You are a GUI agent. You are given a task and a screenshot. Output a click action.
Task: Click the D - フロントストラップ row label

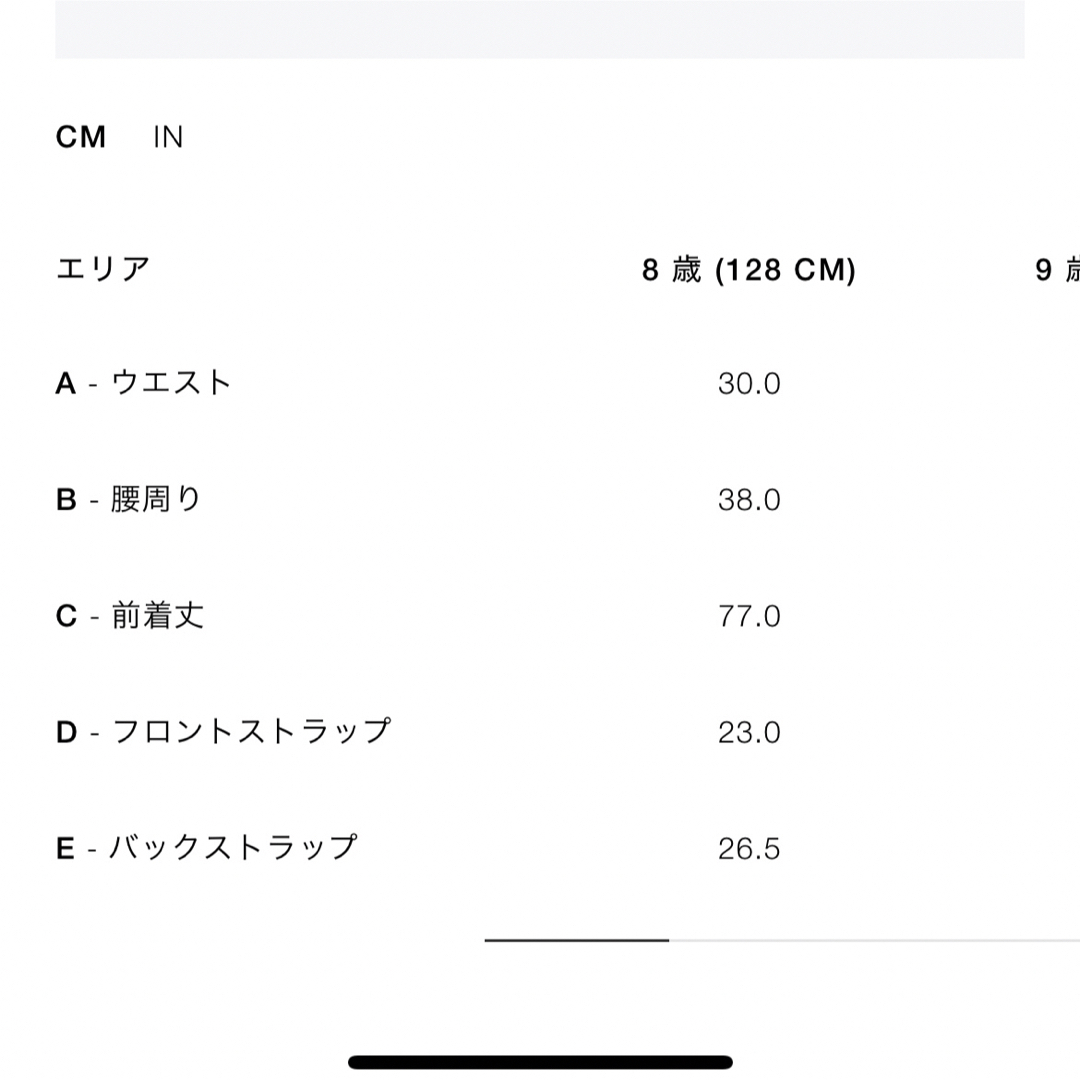point(223,731)
